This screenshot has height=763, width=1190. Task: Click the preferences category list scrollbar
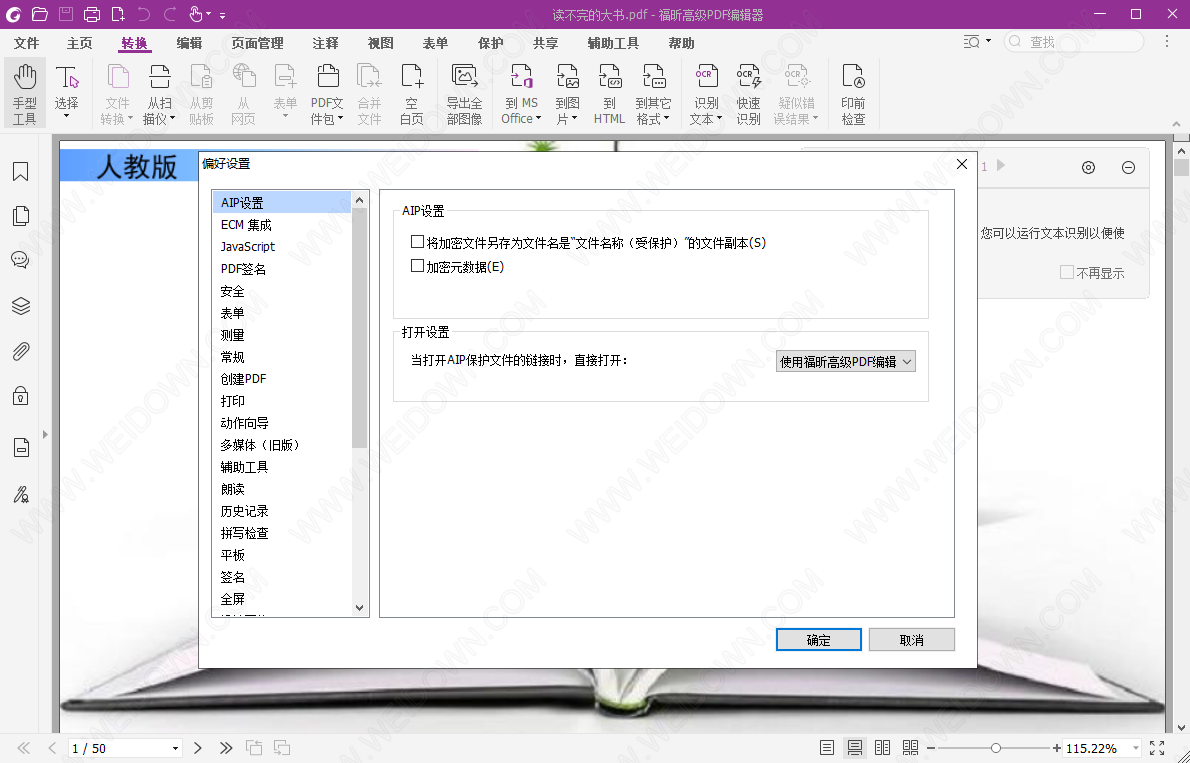click(360, 327)
